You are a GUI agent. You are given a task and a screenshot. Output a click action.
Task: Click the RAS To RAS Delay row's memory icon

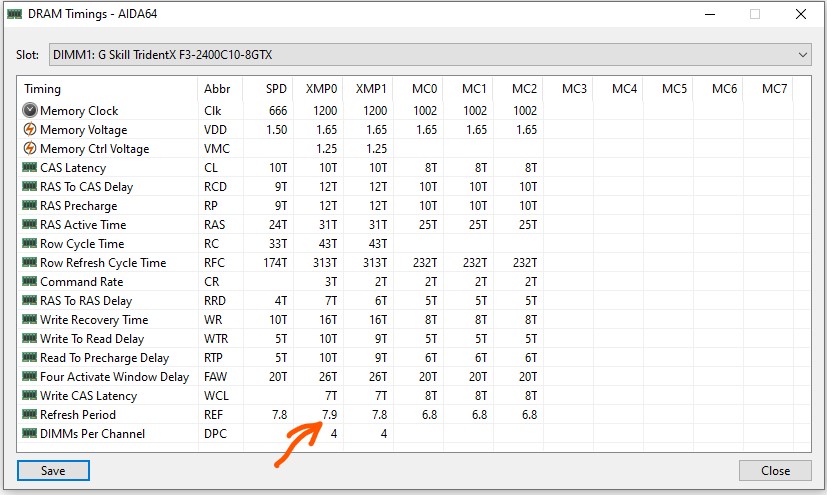coord(30,300)
